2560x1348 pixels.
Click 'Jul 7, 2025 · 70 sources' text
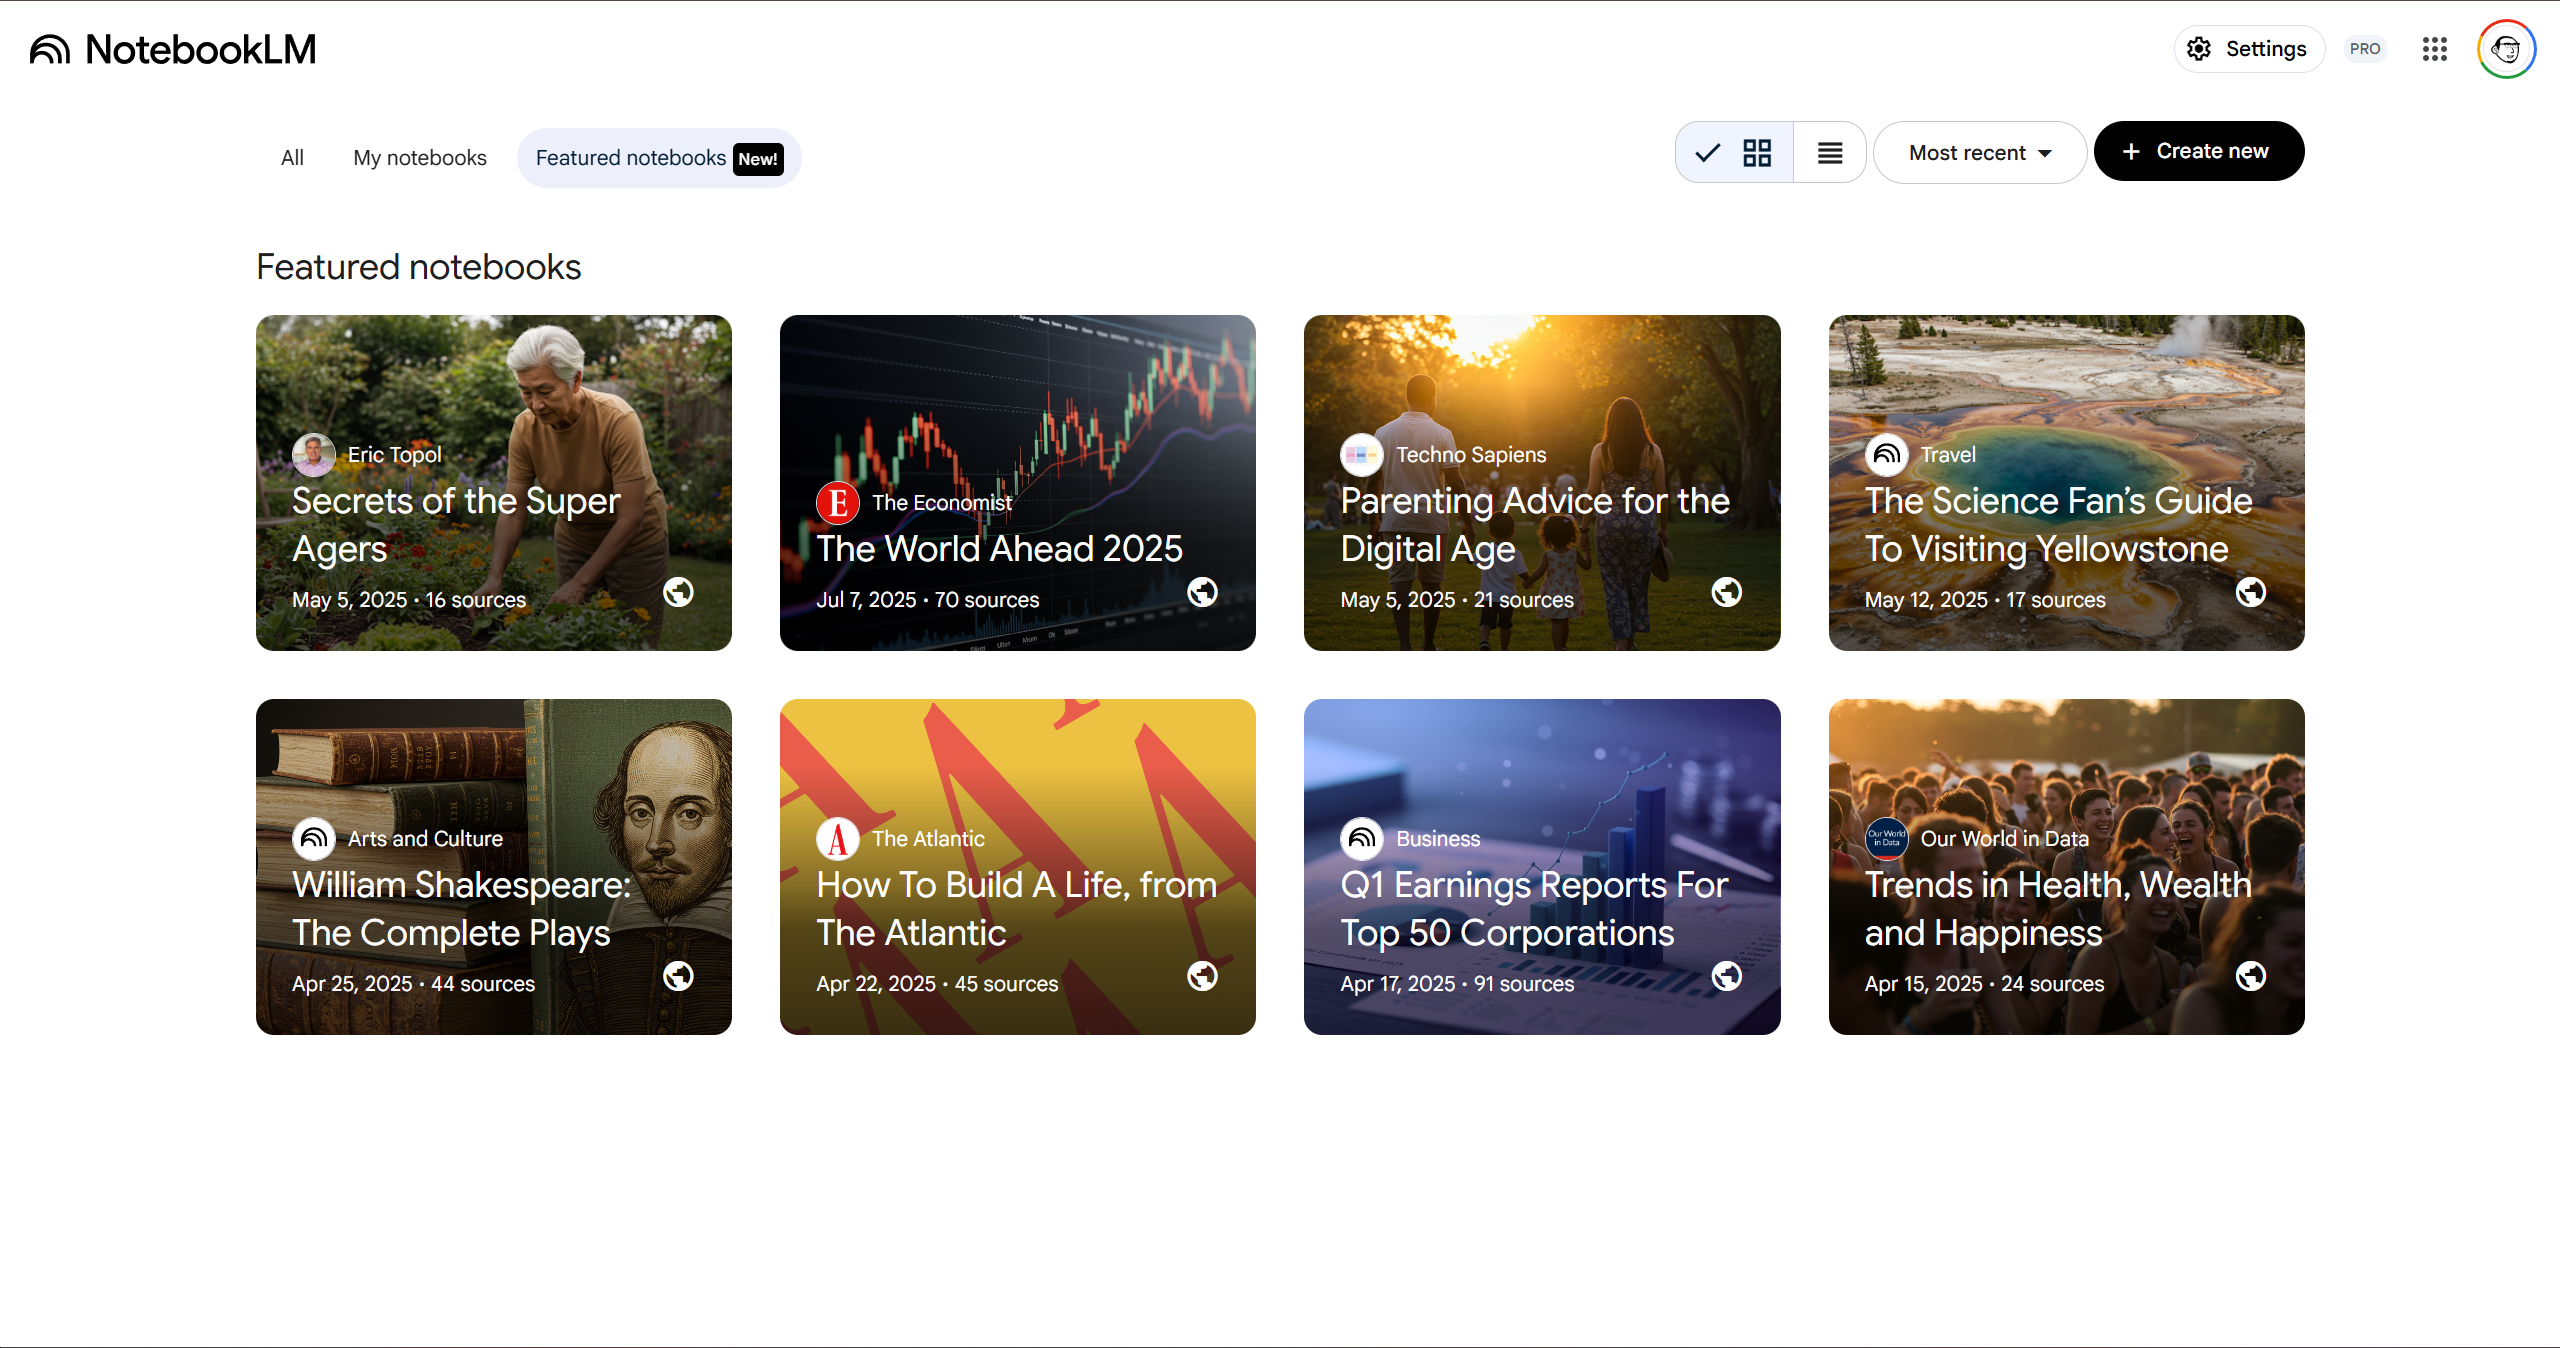(x=928, y=600)
